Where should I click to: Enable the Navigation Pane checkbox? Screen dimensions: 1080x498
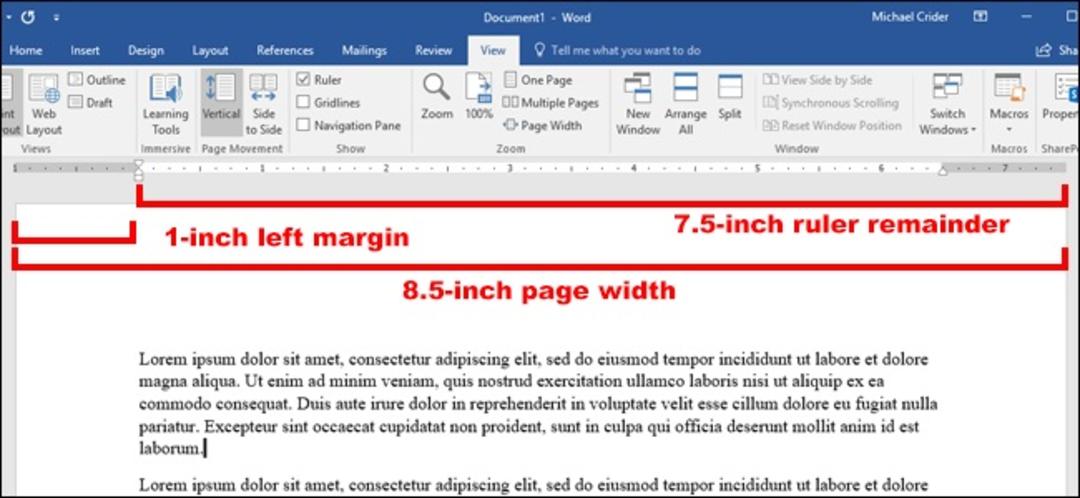point(303,125)
